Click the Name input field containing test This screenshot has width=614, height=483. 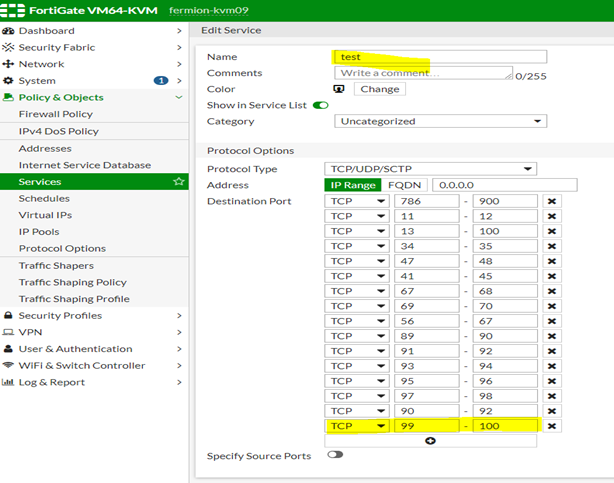[x=440, y=57]
